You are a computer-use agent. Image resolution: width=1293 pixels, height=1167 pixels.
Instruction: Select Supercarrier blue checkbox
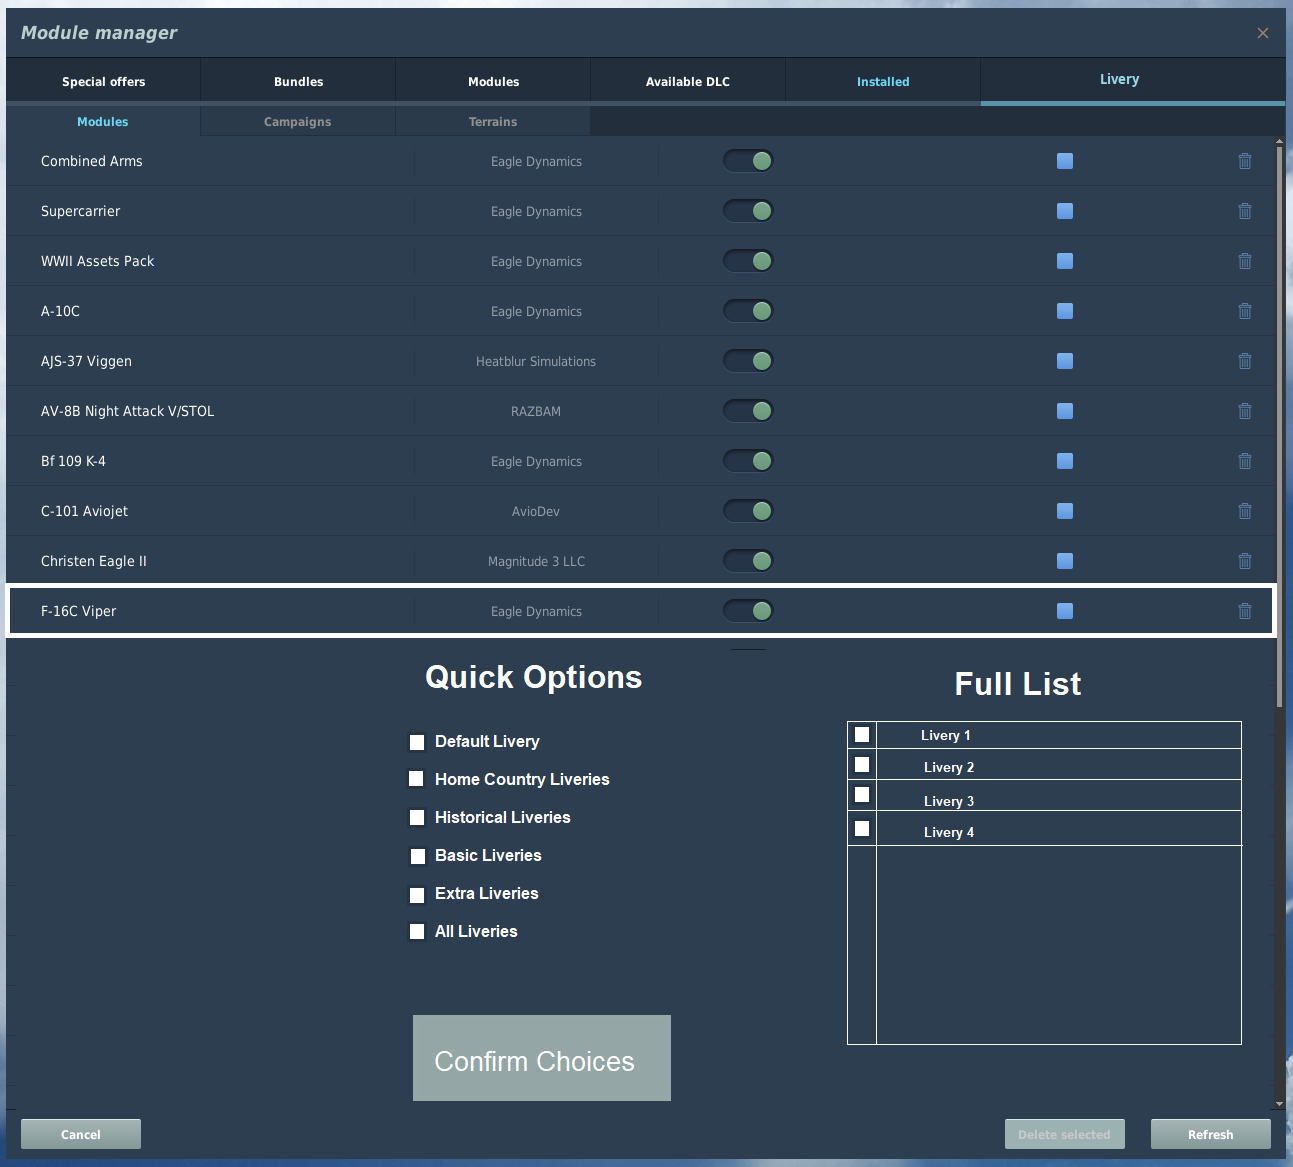(1065, 211)
